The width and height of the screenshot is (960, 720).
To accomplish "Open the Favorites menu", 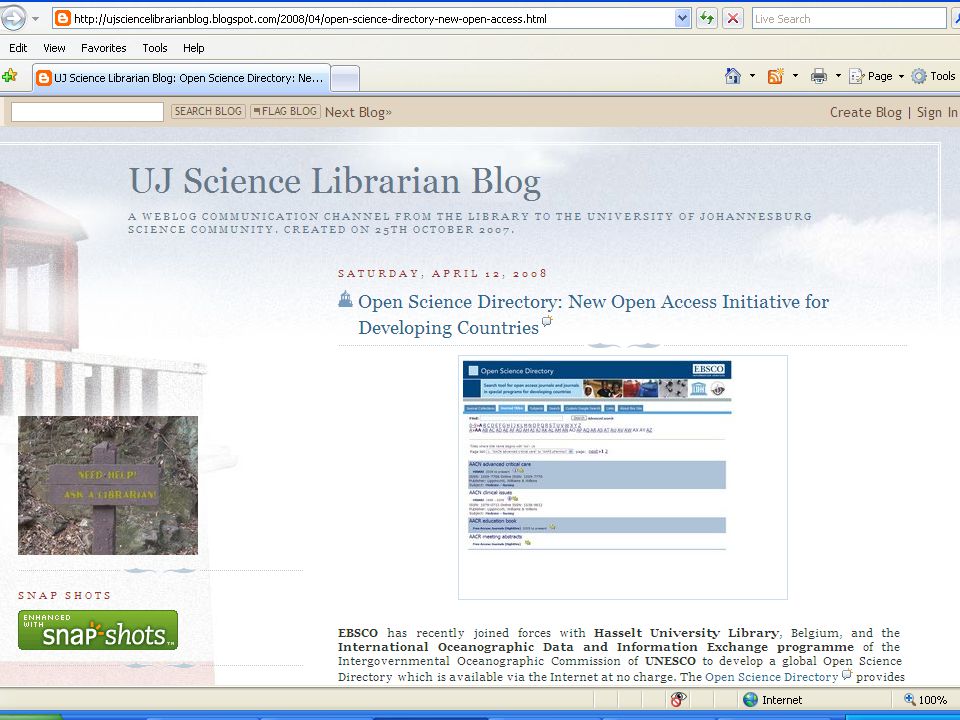I will click(x=103, y=48).
